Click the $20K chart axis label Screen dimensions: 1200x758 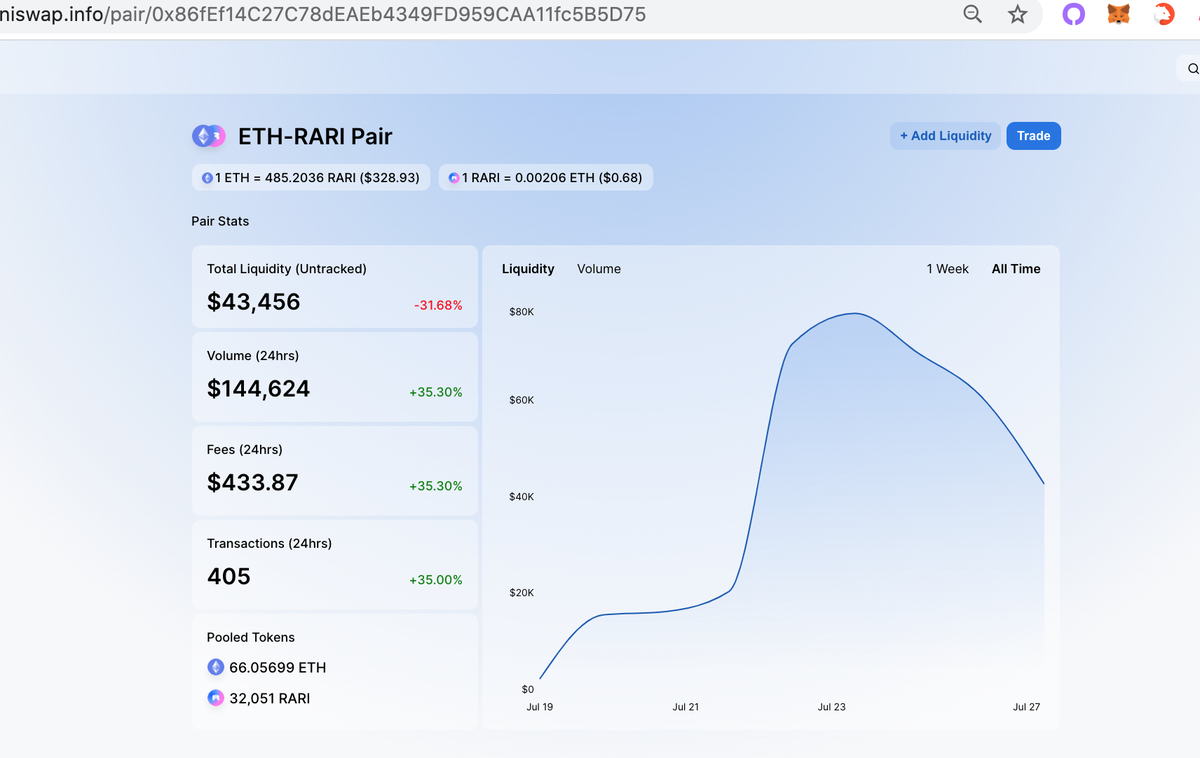(521, 592)
